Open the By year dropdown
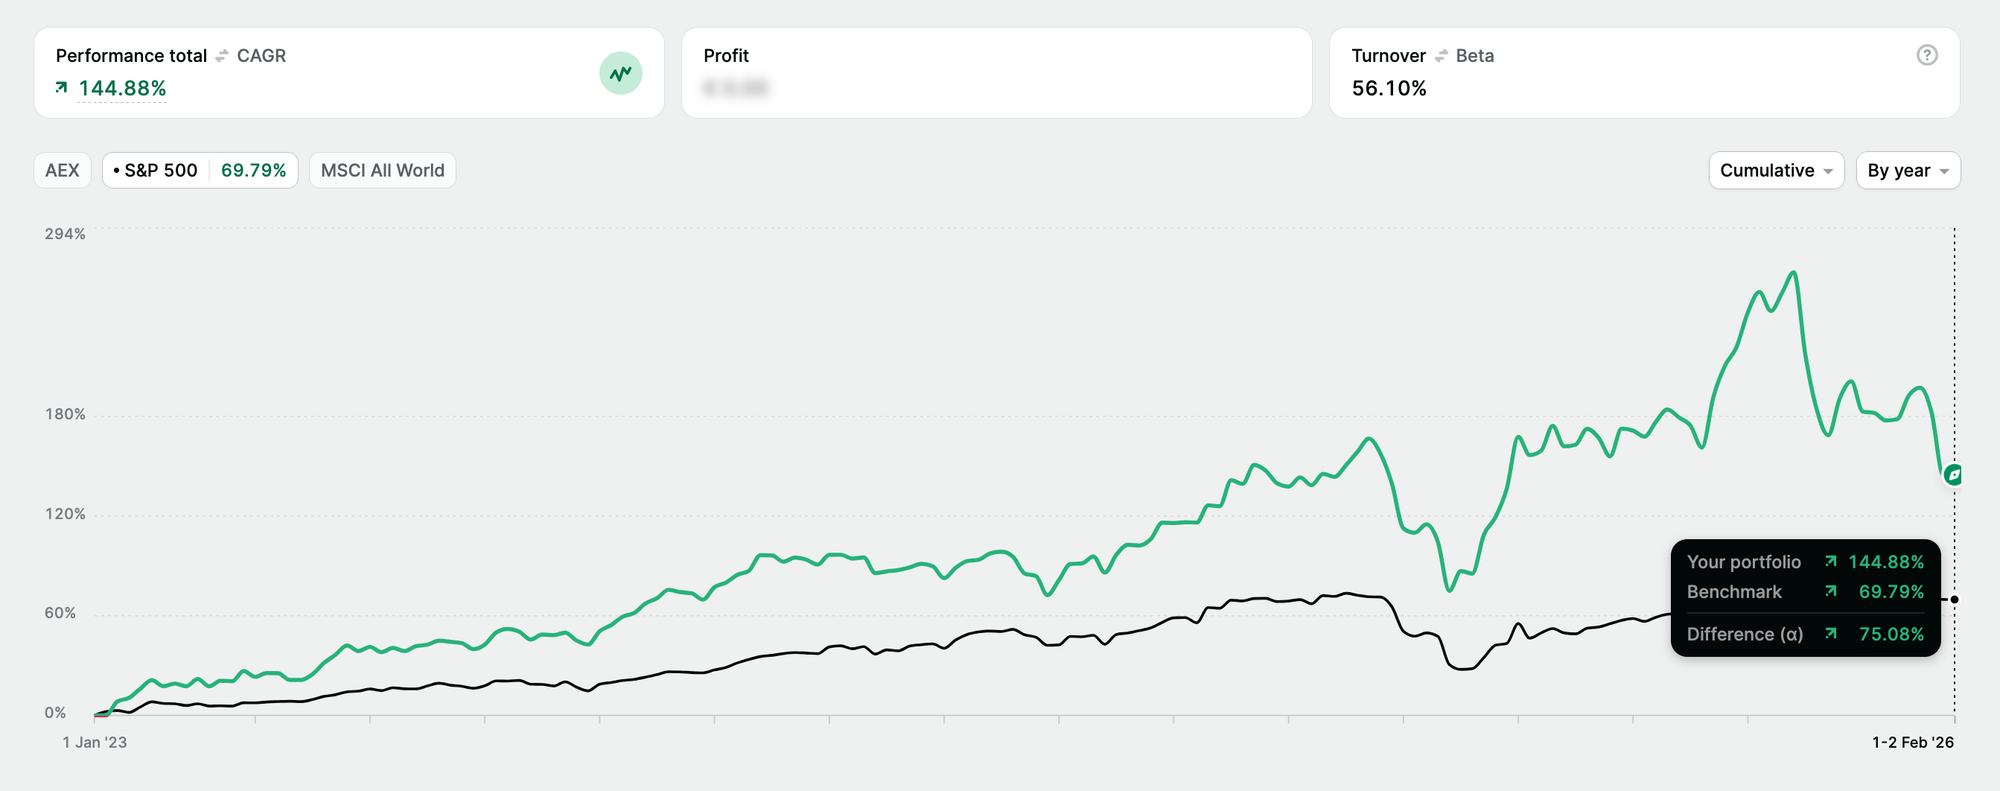The width and height of the screenshot is (2000, 791). pos(1907,170)
